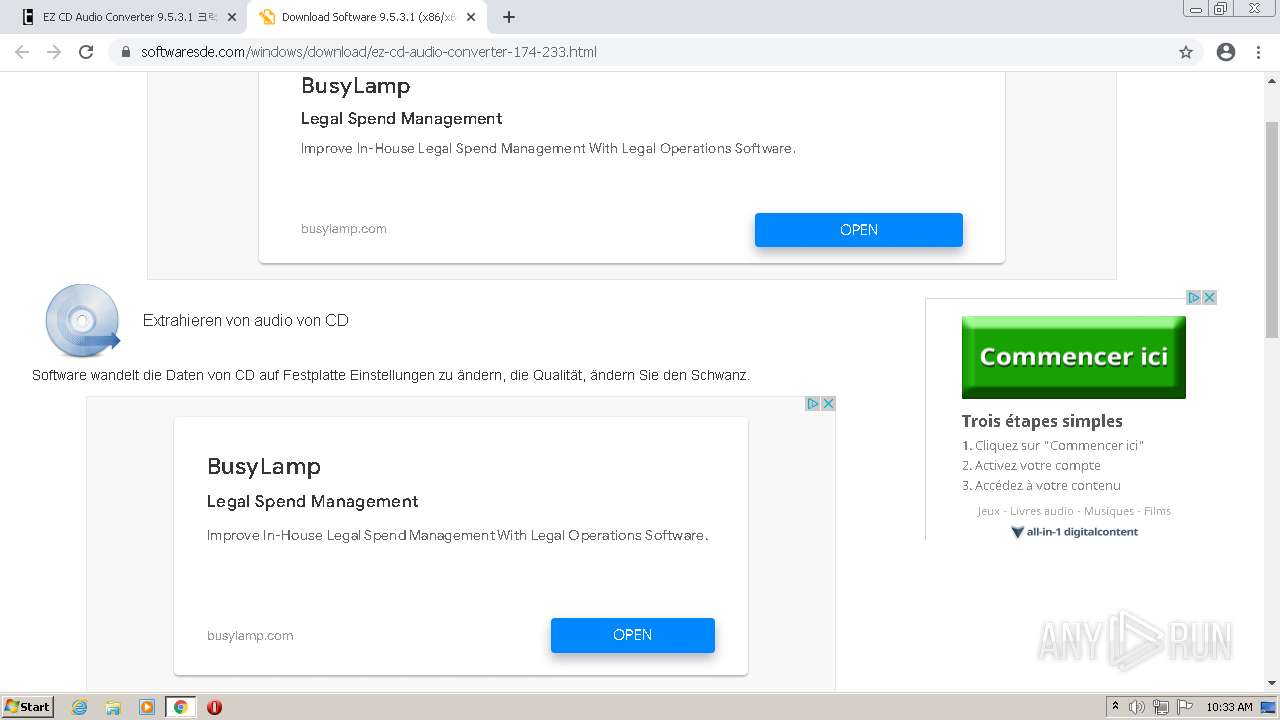Click the volume speaker tray icon

click(x=1137, y=707)
